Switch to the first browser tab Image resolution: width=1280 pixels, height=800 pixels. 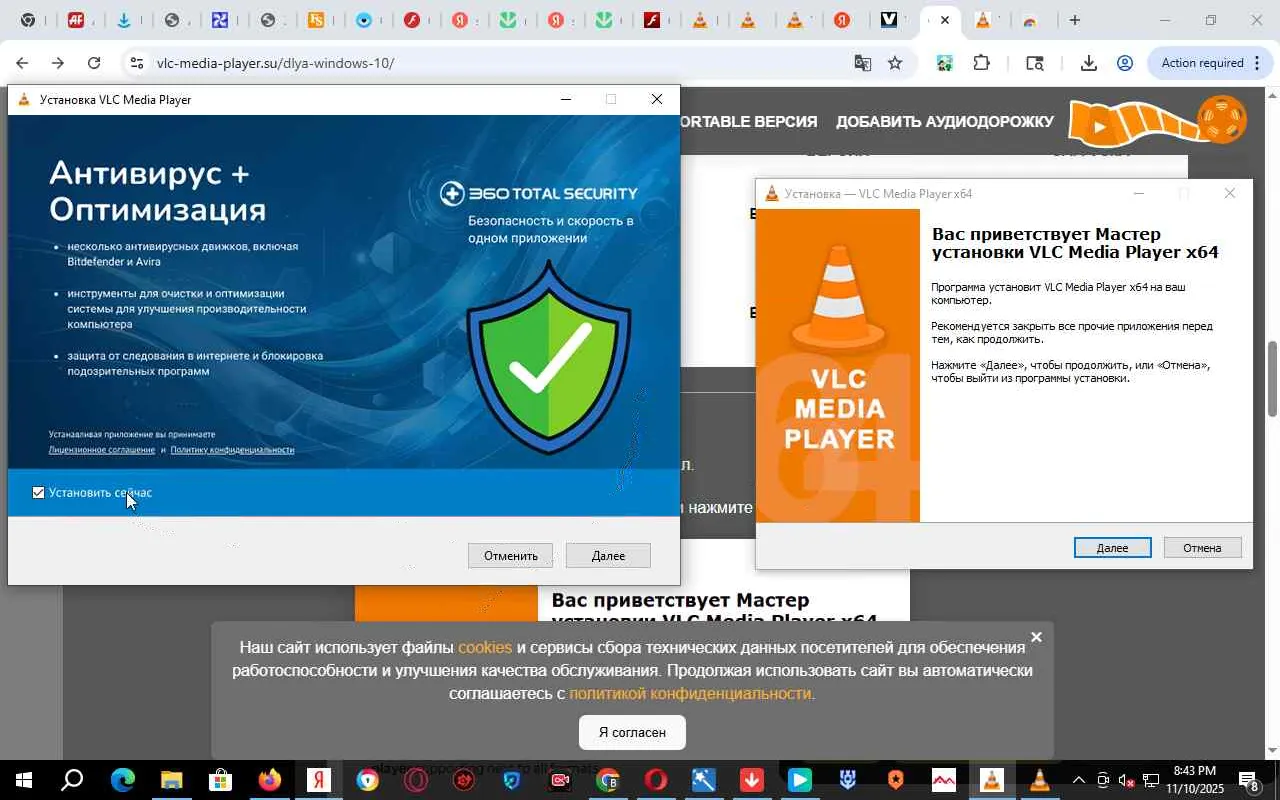pyautogui.click(x=27, y=20)
